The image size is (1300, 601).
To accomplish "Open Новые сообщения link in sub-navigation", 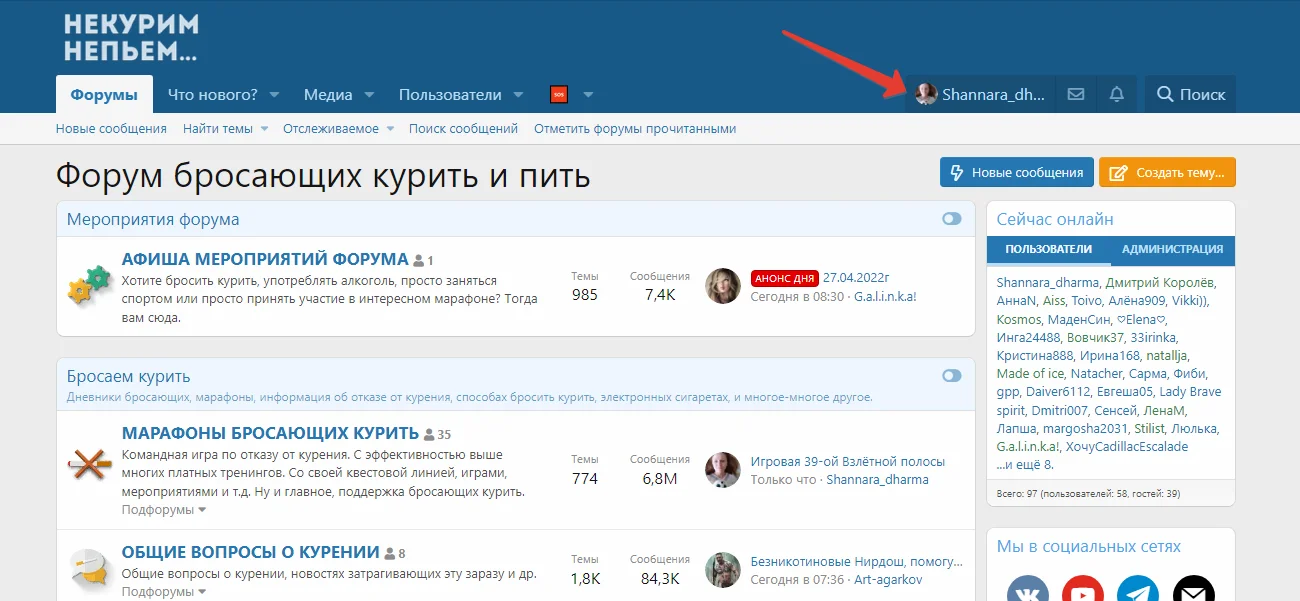I will click(111, 128).
